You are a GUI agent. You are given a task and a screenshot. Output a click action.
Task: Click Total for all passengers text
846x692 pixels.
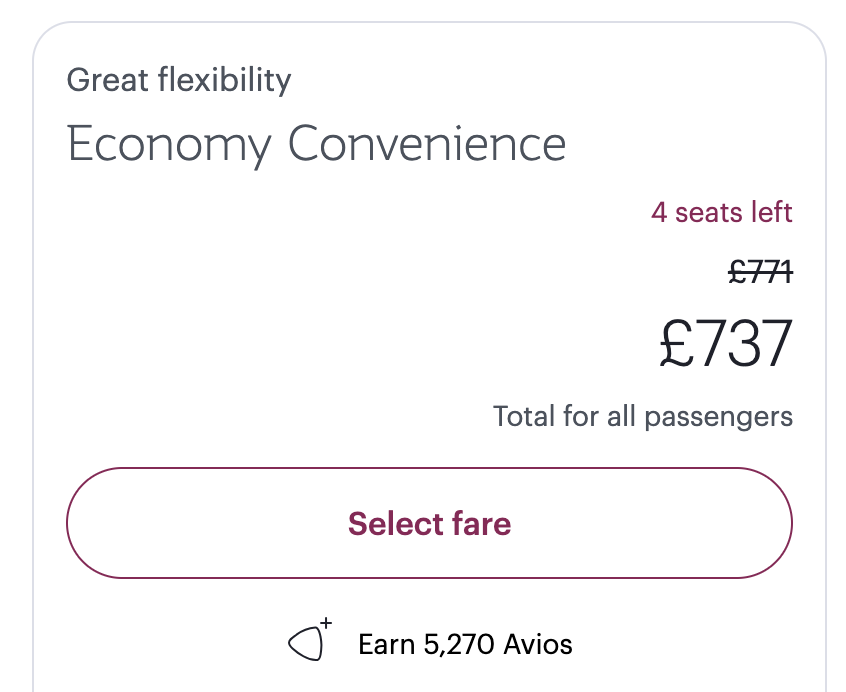[x=642, y=416]
